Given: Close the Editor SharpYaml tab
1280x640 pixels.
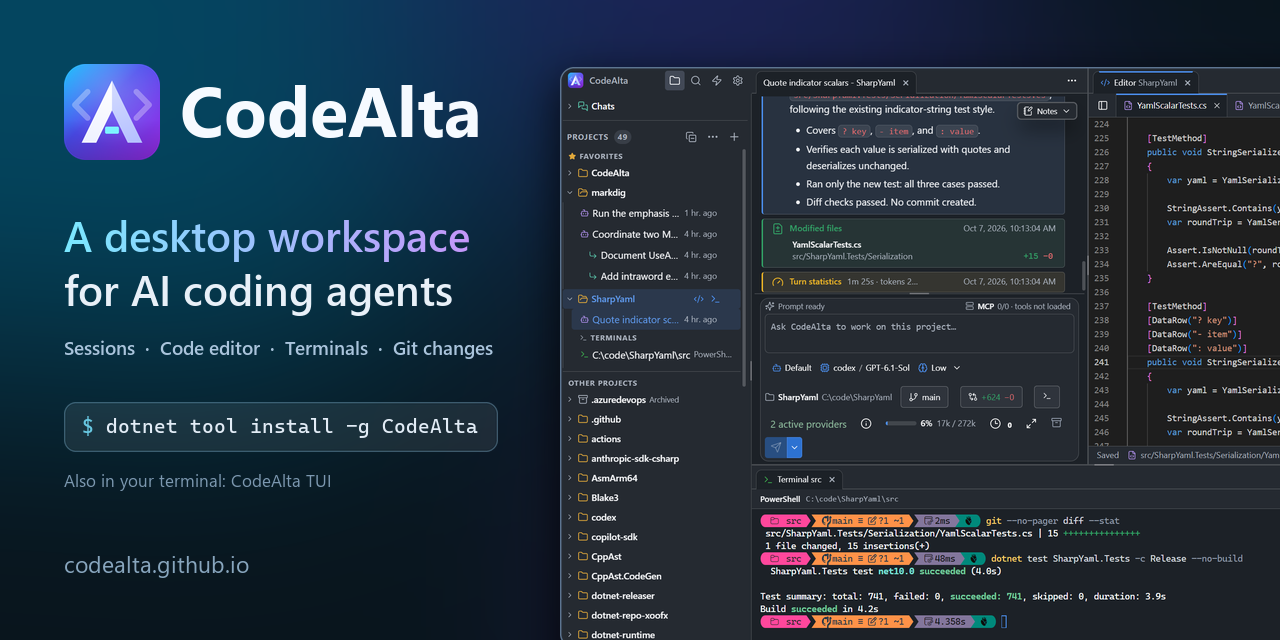Looking at the screenshot, I should click(x=1187, y=82).
